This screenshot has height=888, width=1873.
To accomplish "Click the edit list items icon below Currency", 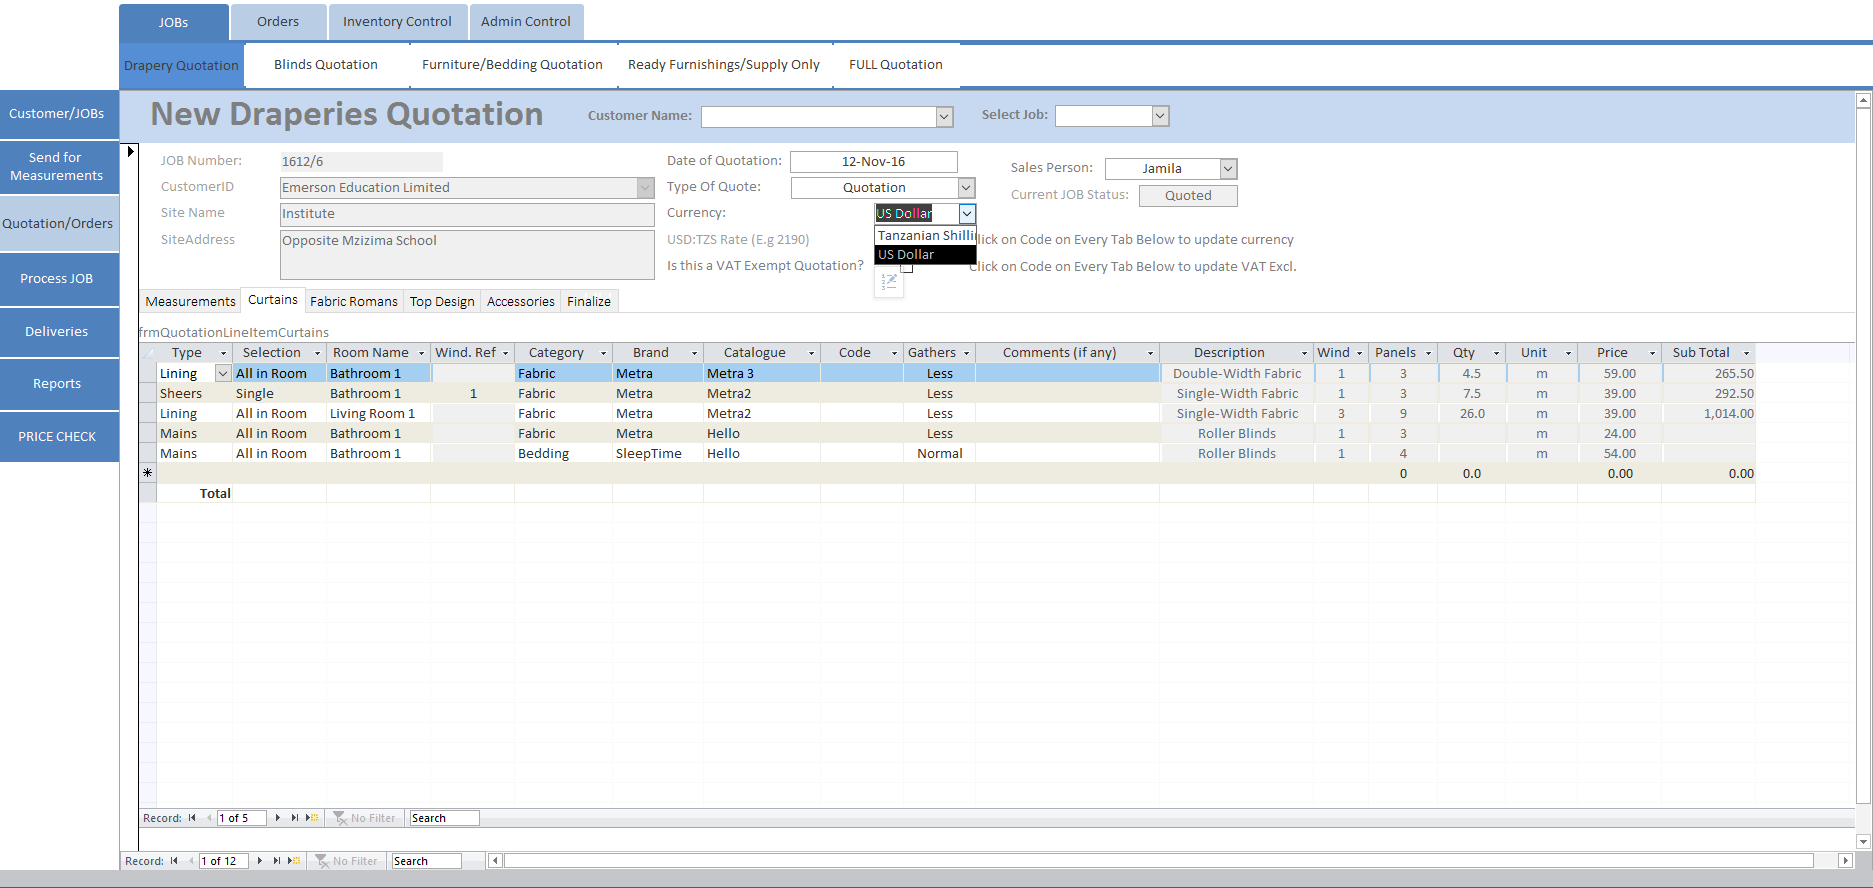I will point(889,283).
